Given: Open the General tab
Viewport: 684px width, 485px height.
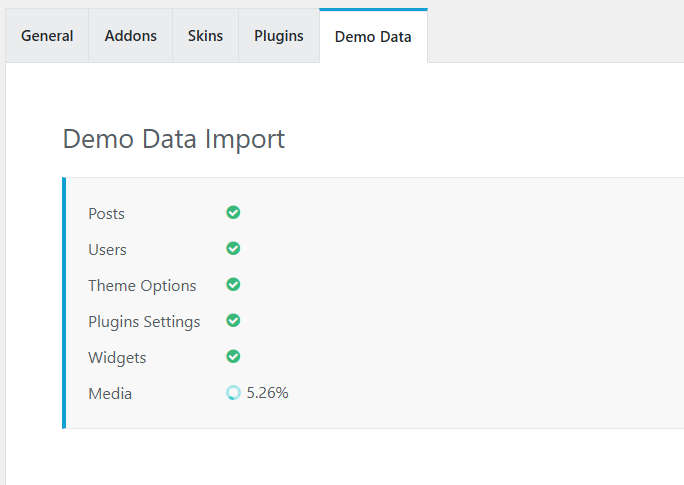Looking at the screenshot, I should [47, 36].
